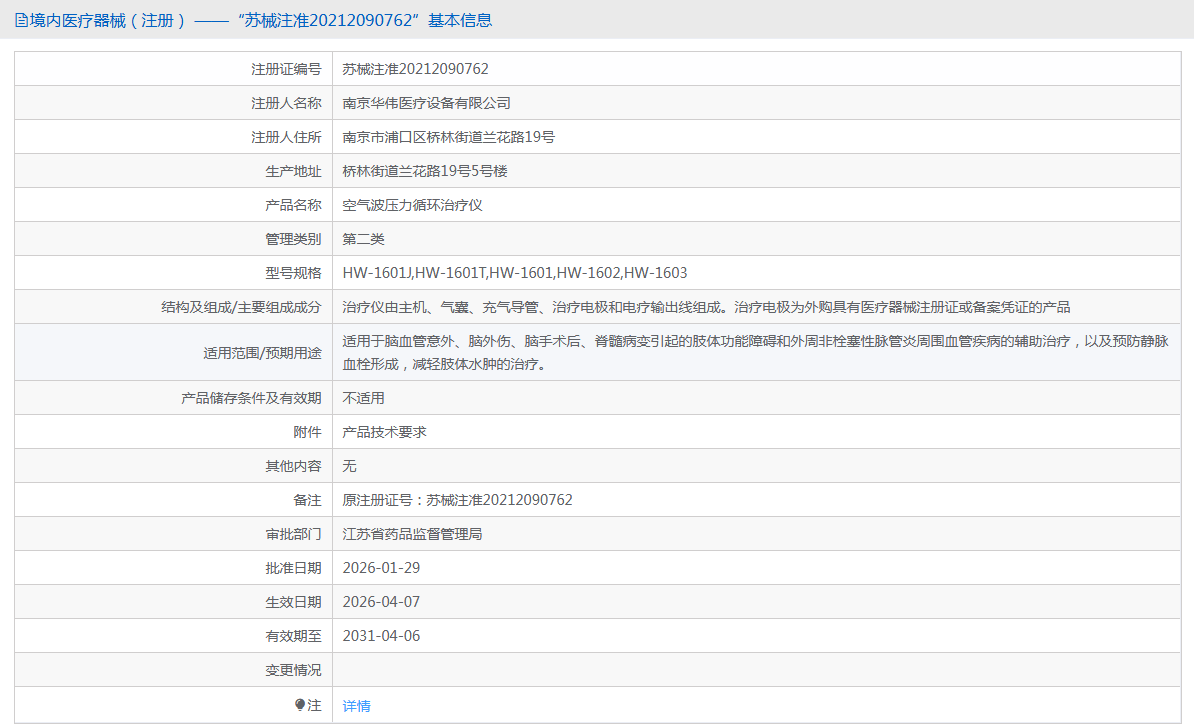
Task: Click the 备注 row label
Action: pos(308,500)
